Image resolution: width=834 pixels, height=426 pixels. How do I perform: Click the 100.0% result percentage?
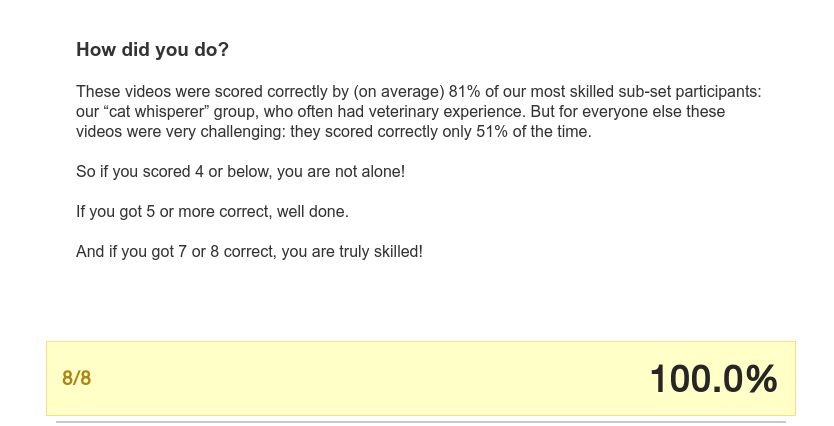(713, 379)
